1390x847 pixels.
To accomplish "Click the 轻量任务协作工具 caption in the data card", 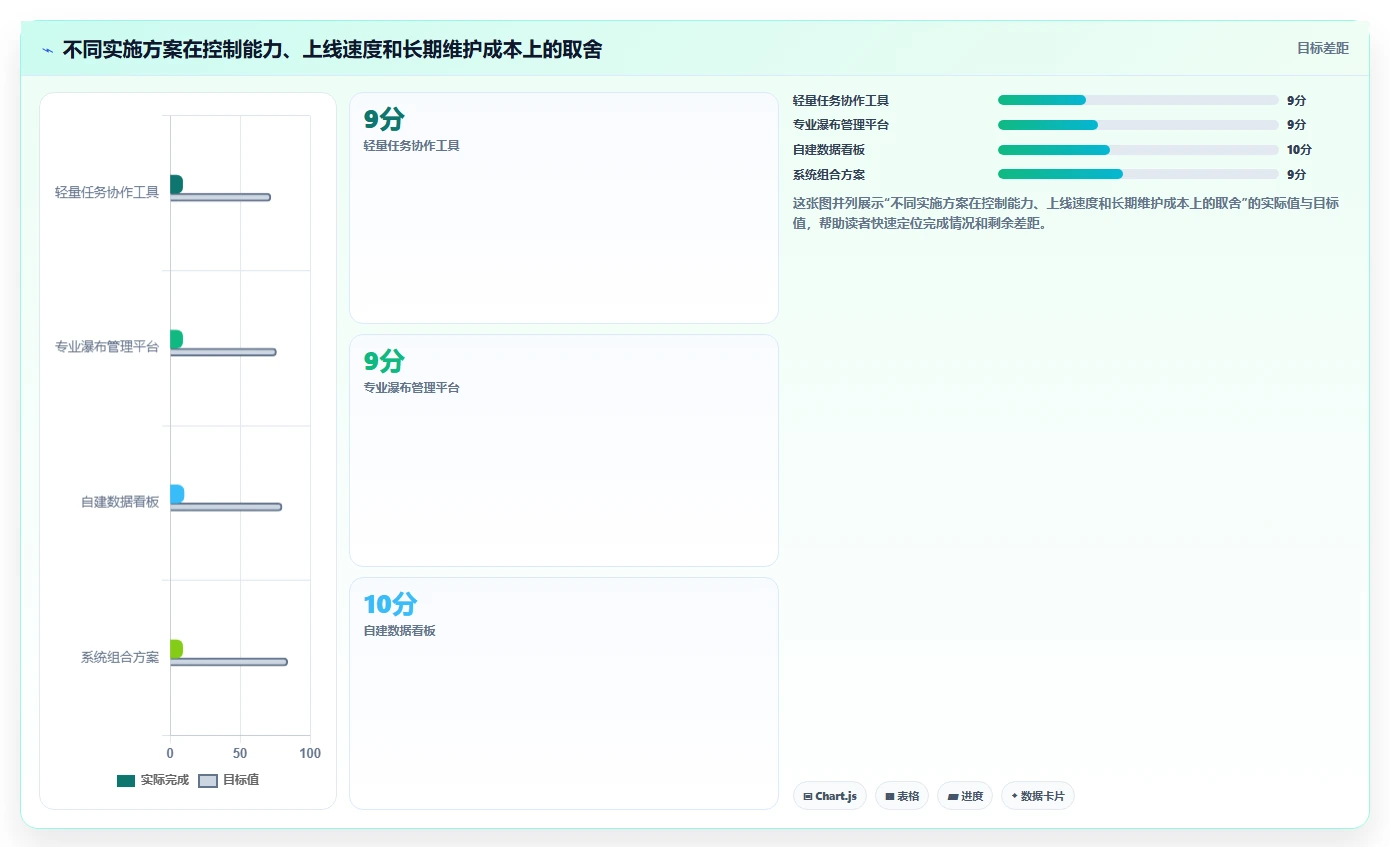I will point(411,145).
